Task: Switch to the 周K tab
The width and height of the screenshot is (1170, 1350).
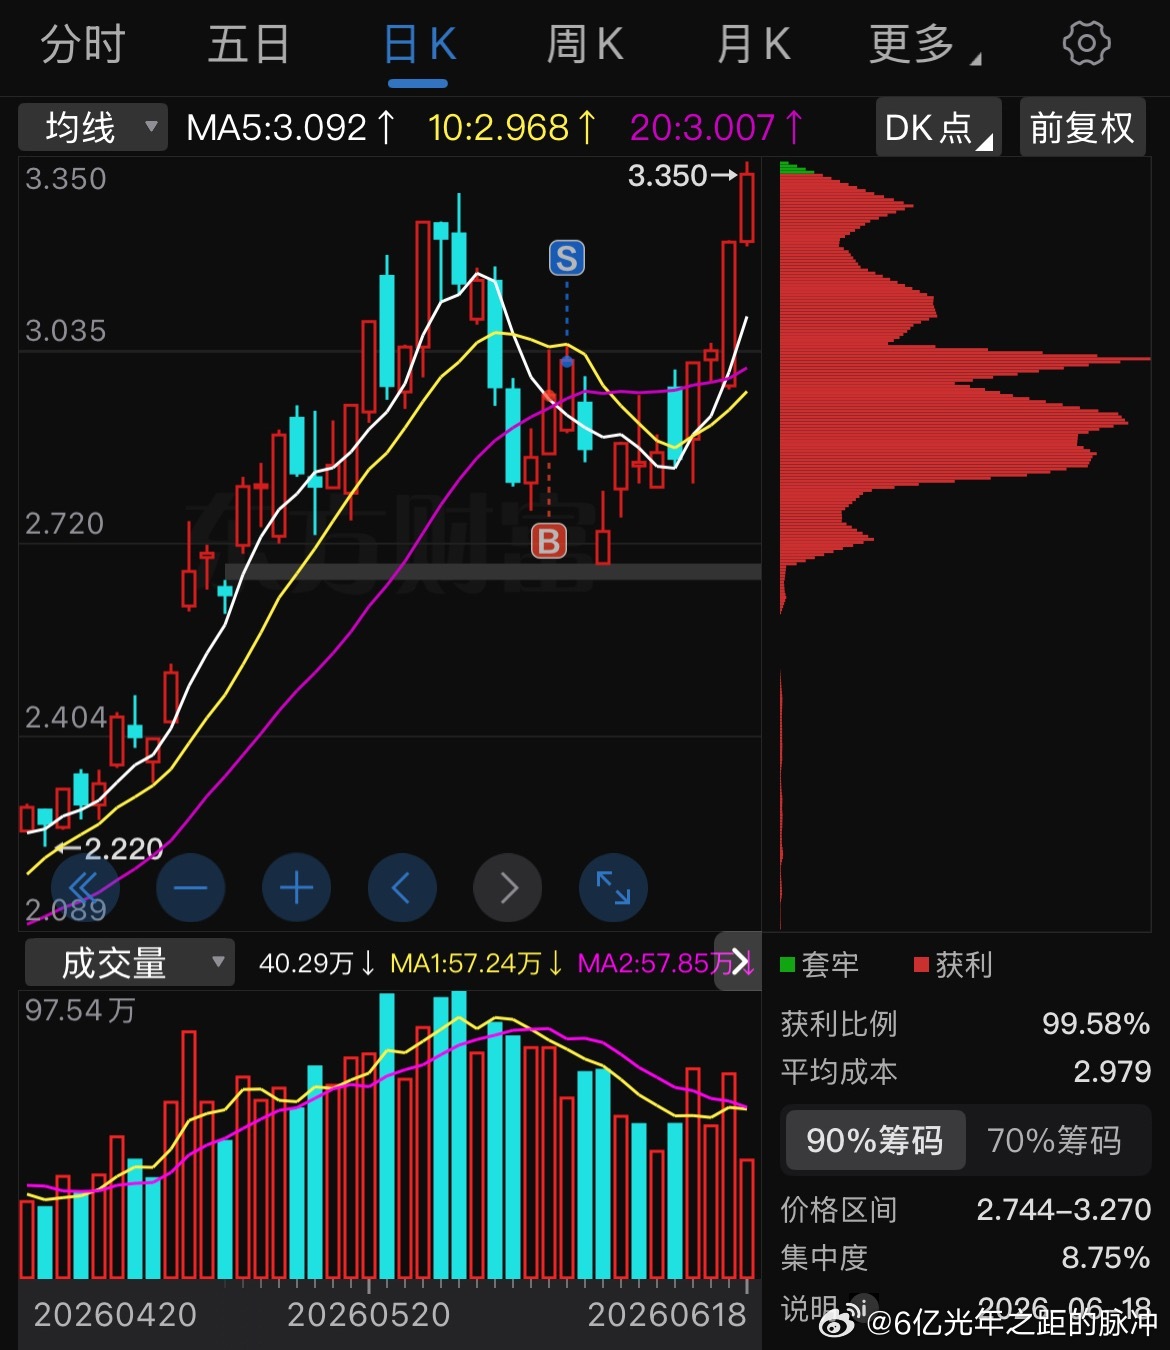Action: coord(585,45)
